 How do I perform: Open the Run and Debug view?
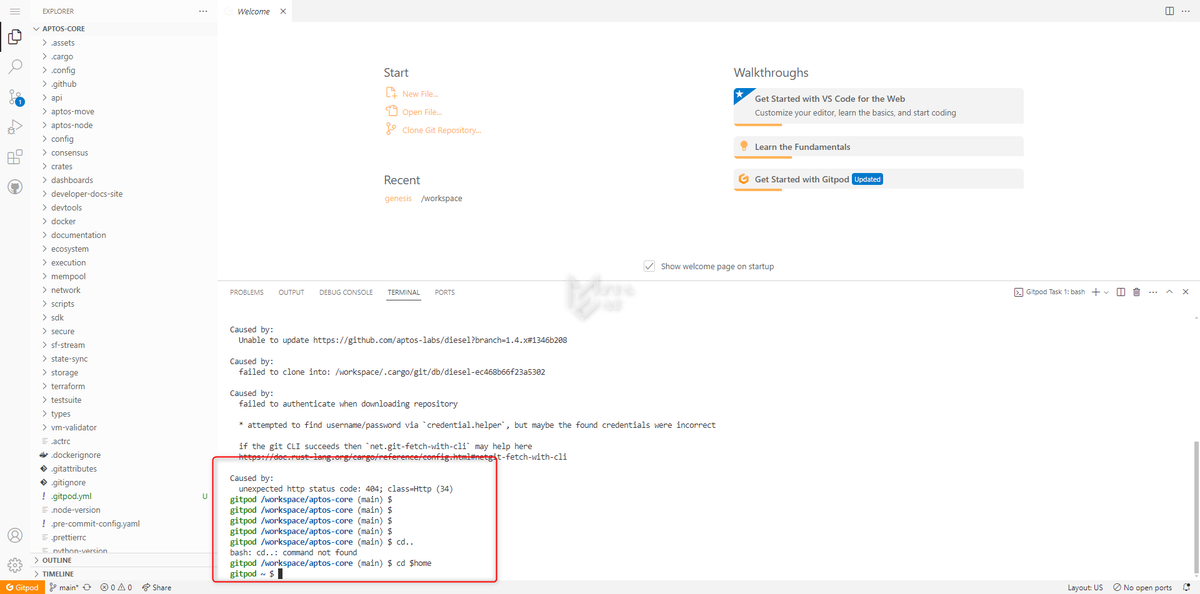tap(15, 127)
